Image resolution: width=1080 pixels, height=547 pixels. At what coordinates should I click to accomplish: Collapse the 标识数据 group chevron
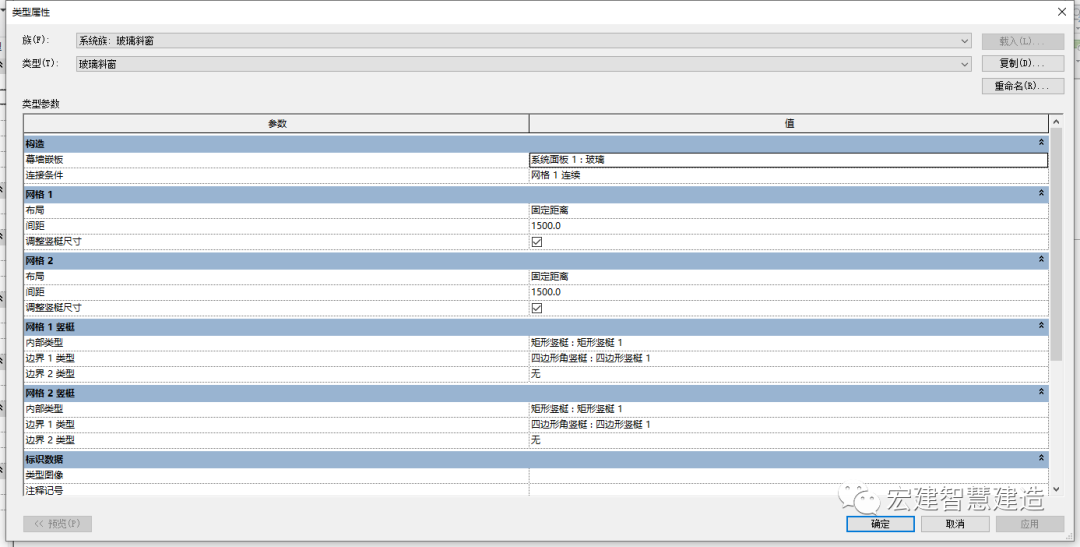coord(1041,458)
